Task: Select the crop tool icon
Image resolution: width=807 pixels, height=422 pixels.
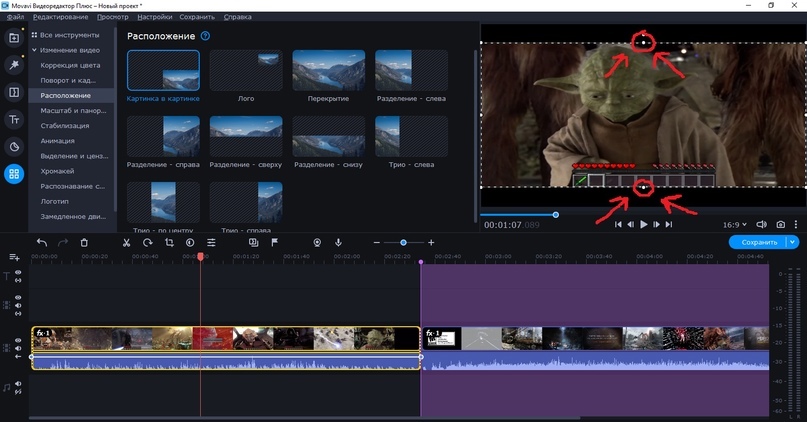Action: pos(169,242)
